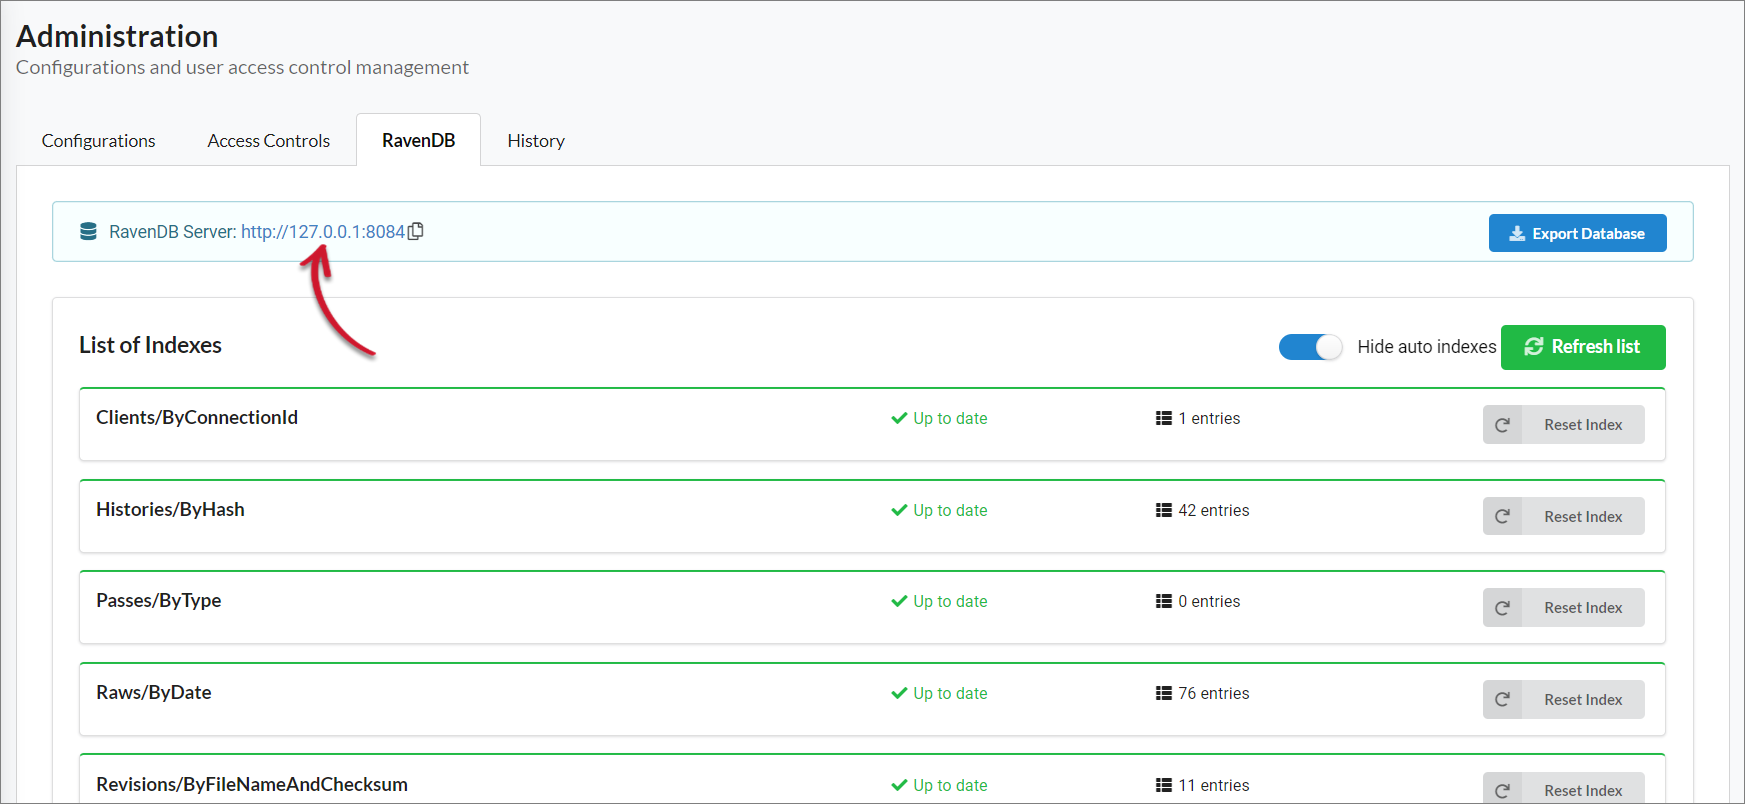Click the checkmark icon for Passes/ByType
The width and height of the screenshot is (1745, 804).
(899, 601)
